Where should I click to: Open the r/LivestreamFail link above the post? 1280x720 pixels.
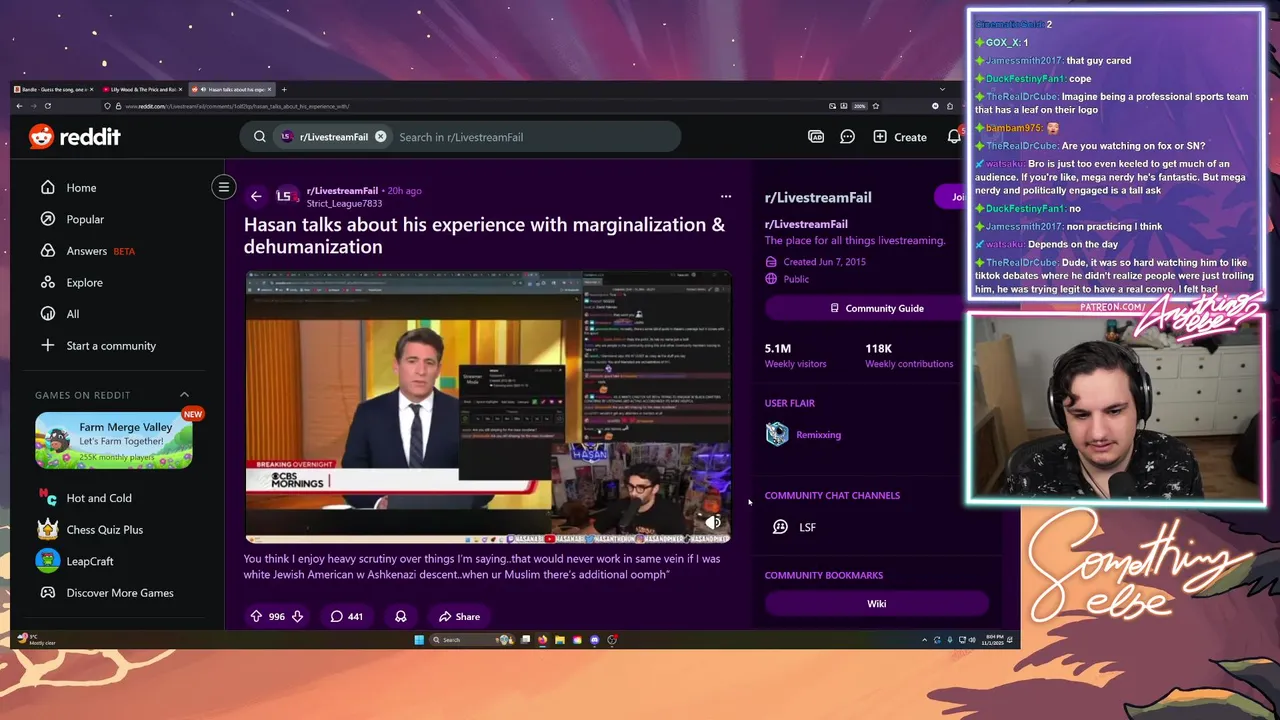tap(342, 190)
